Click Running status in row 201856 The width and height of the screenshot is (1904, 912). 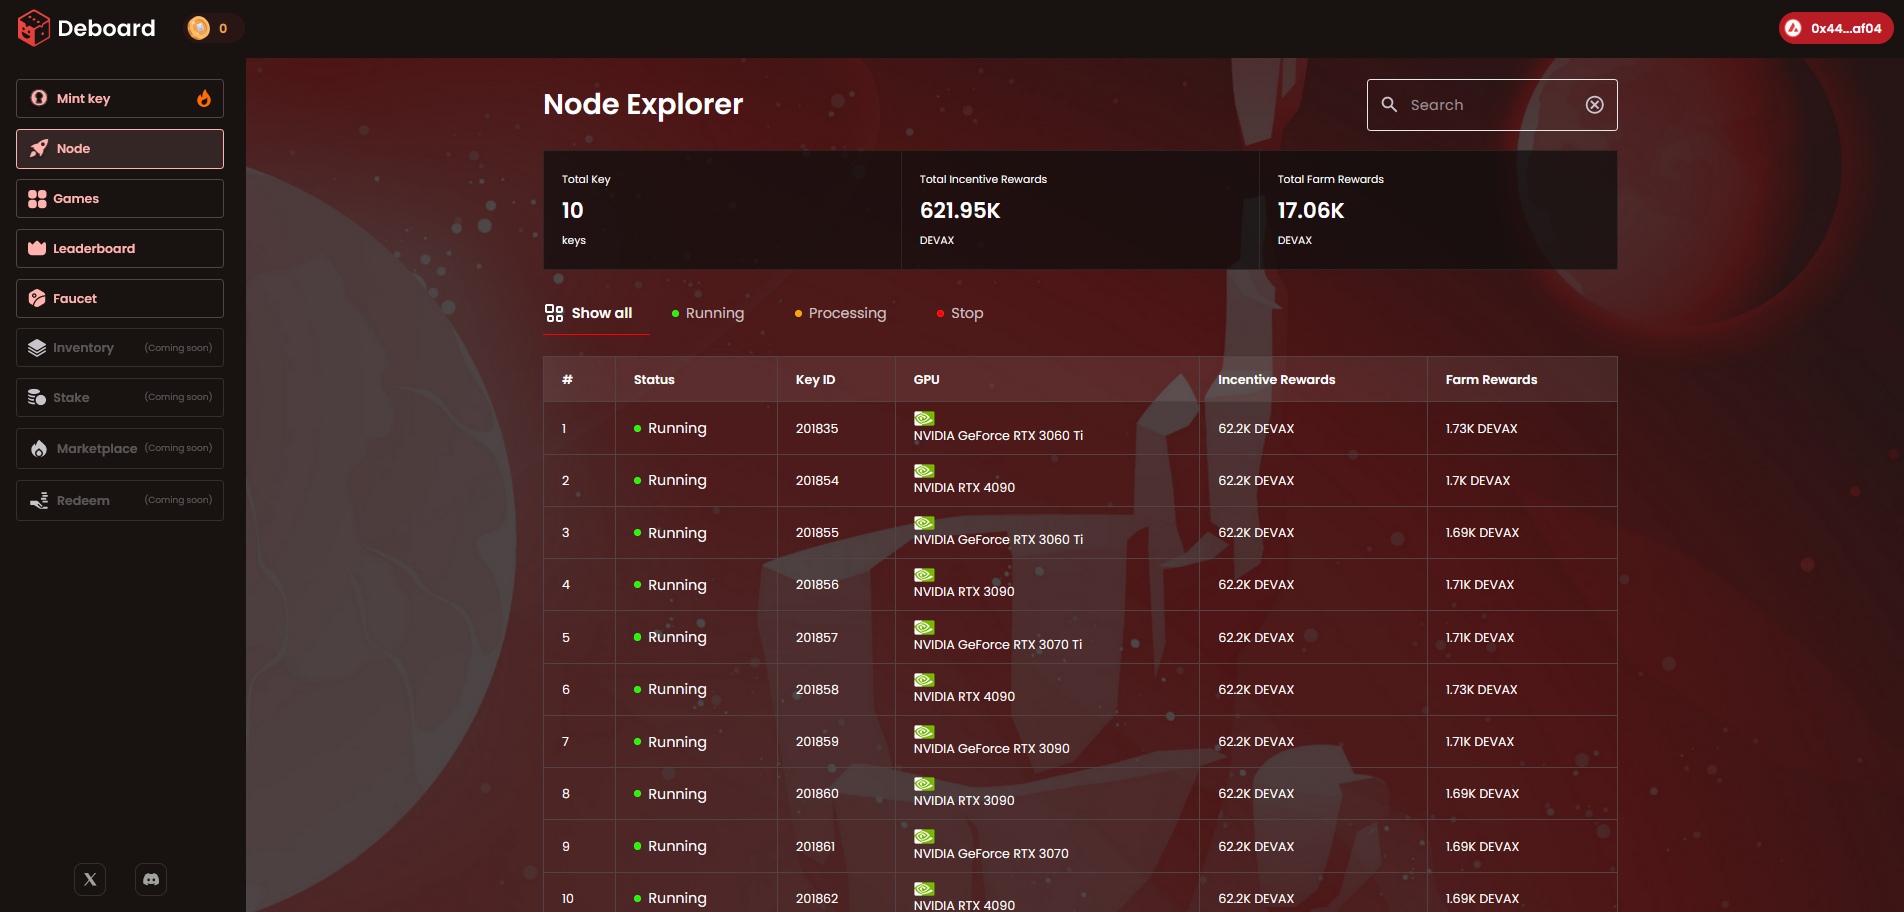pyautogui.click(x=670, y=584)
